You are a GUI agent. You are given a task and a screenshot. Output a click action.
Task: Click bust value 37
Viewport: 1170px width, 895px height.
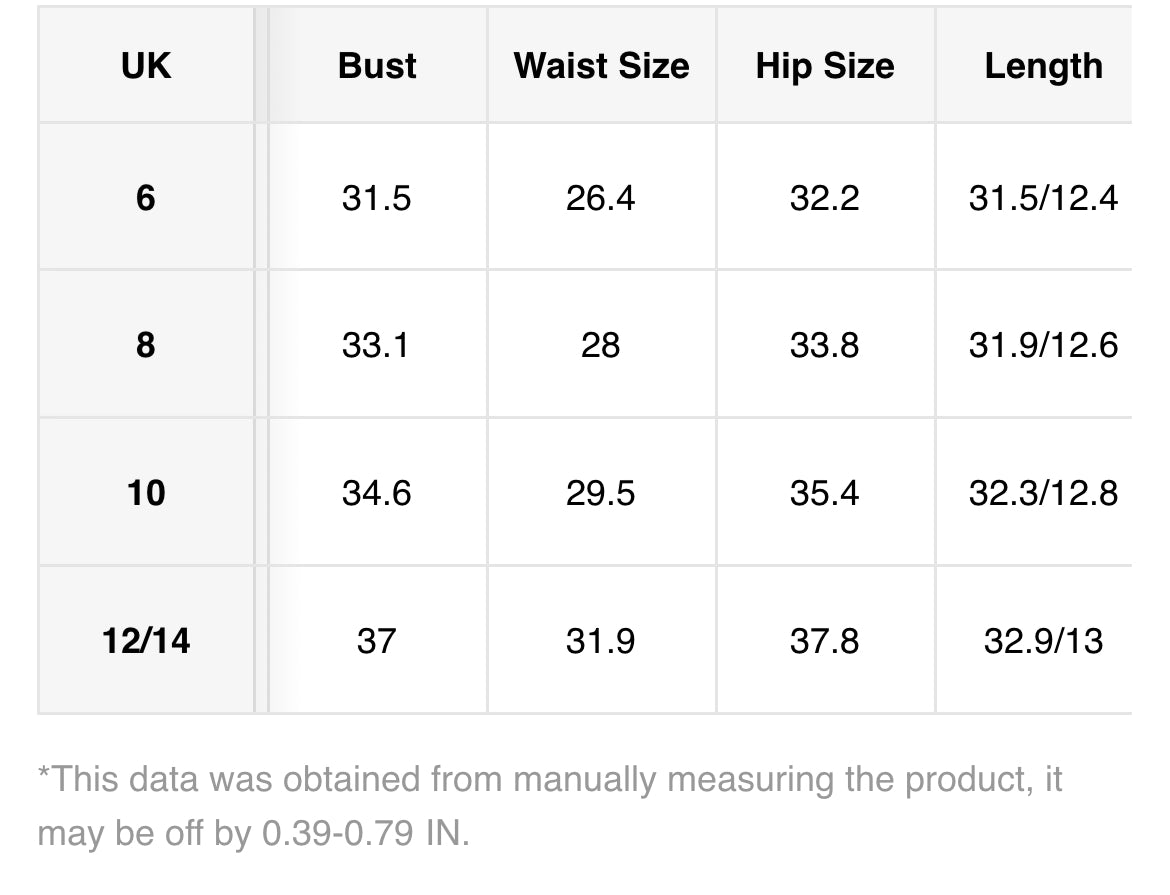tap(376, 641)
